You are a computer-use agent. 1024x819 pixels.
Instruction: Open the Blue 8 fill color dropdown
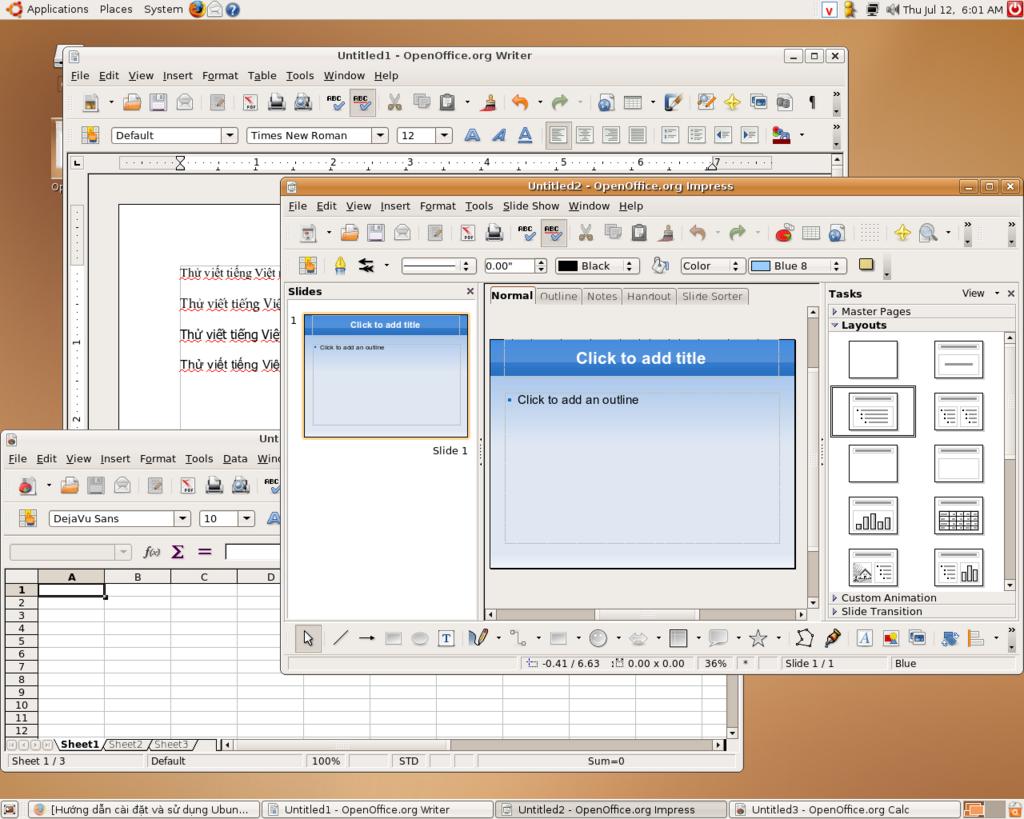click(x=838, y=266)
